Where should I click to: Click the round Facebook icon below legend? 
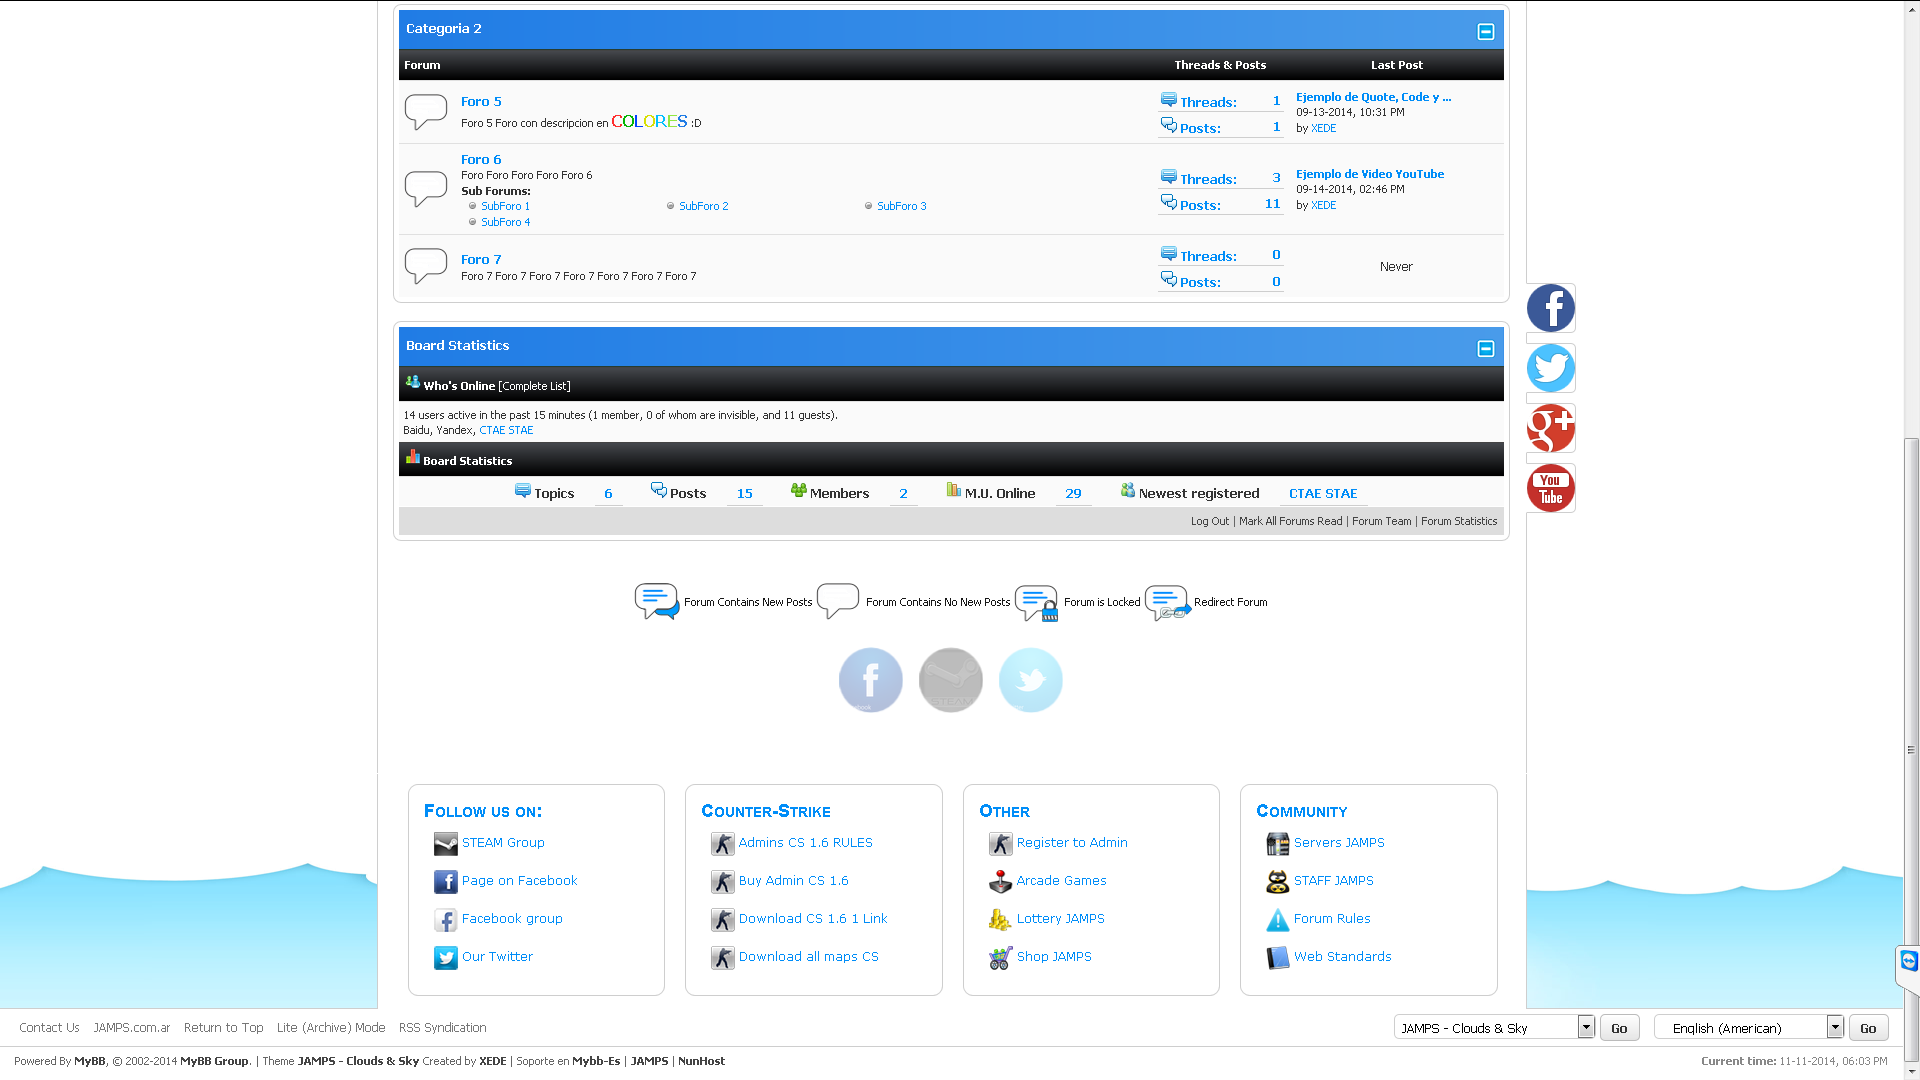tap(870, 680)
